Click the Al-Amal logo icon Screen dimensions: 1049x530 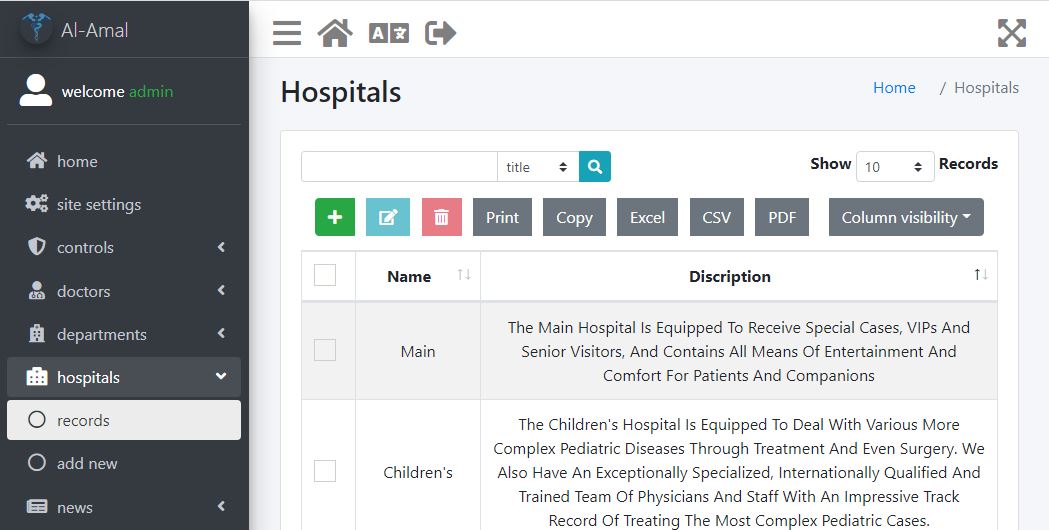pos(36,29)
